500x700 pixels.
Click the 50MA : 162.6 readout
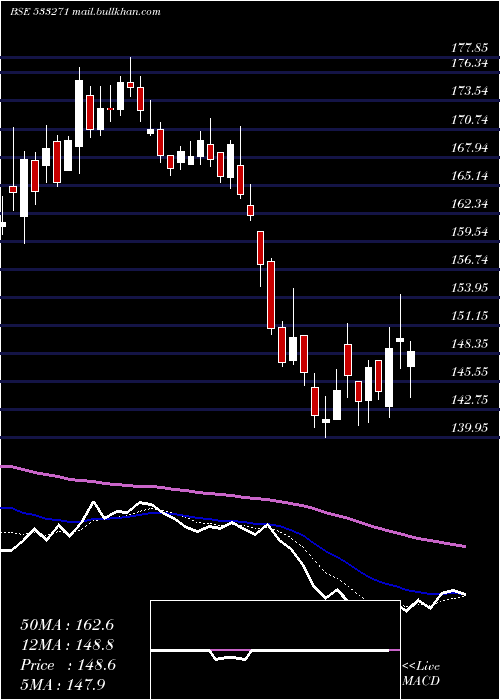[x=67, y=625]
